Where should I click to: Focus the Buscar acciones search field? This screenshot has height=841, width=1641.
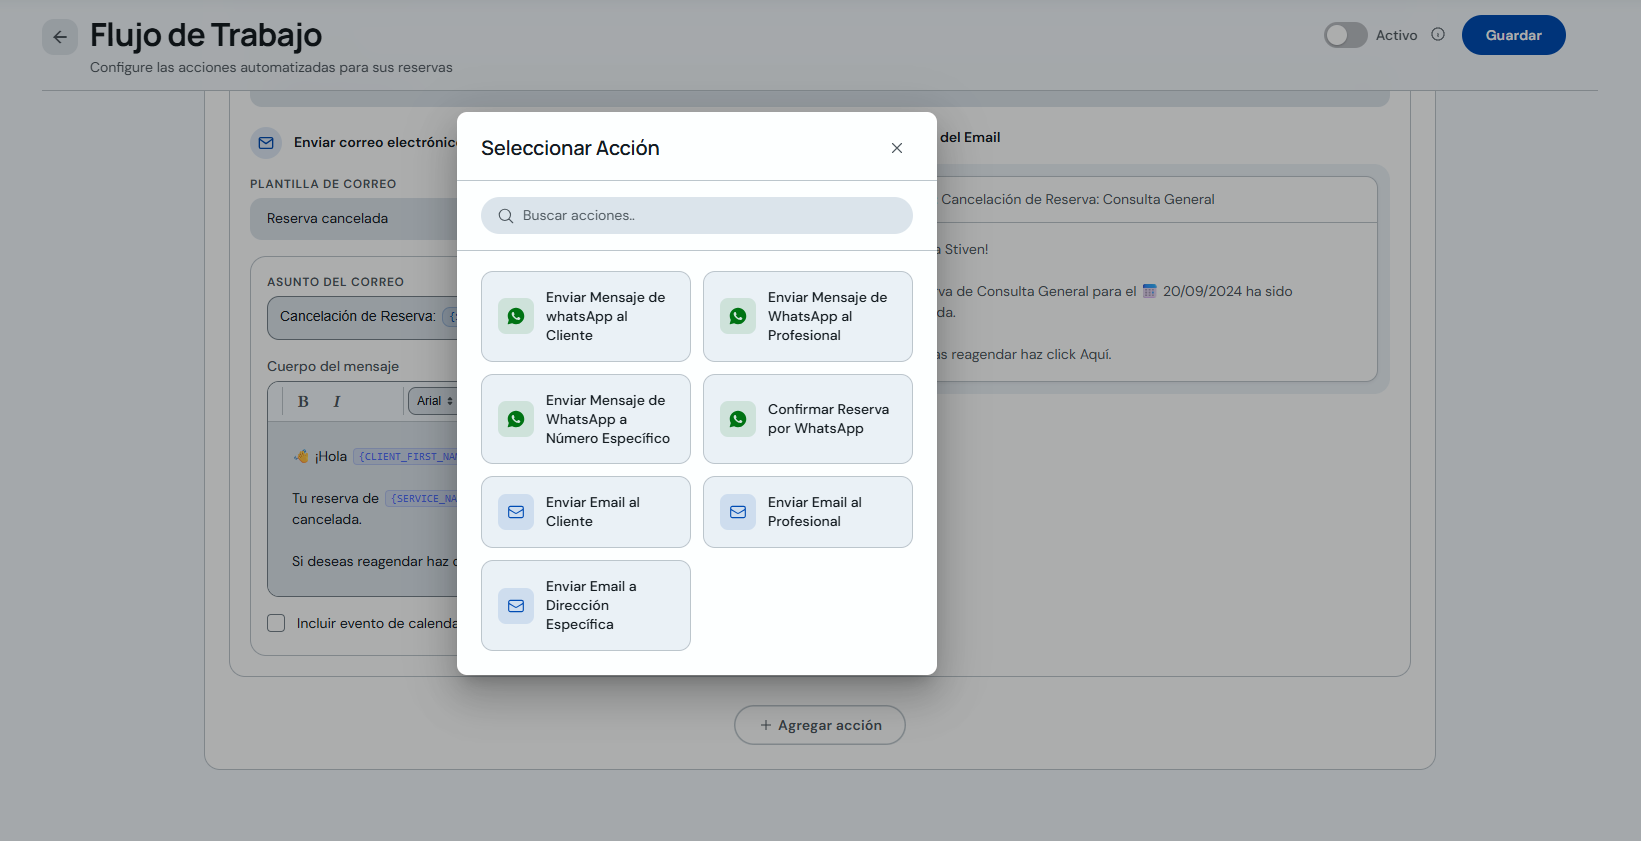(x=697, y=215)
